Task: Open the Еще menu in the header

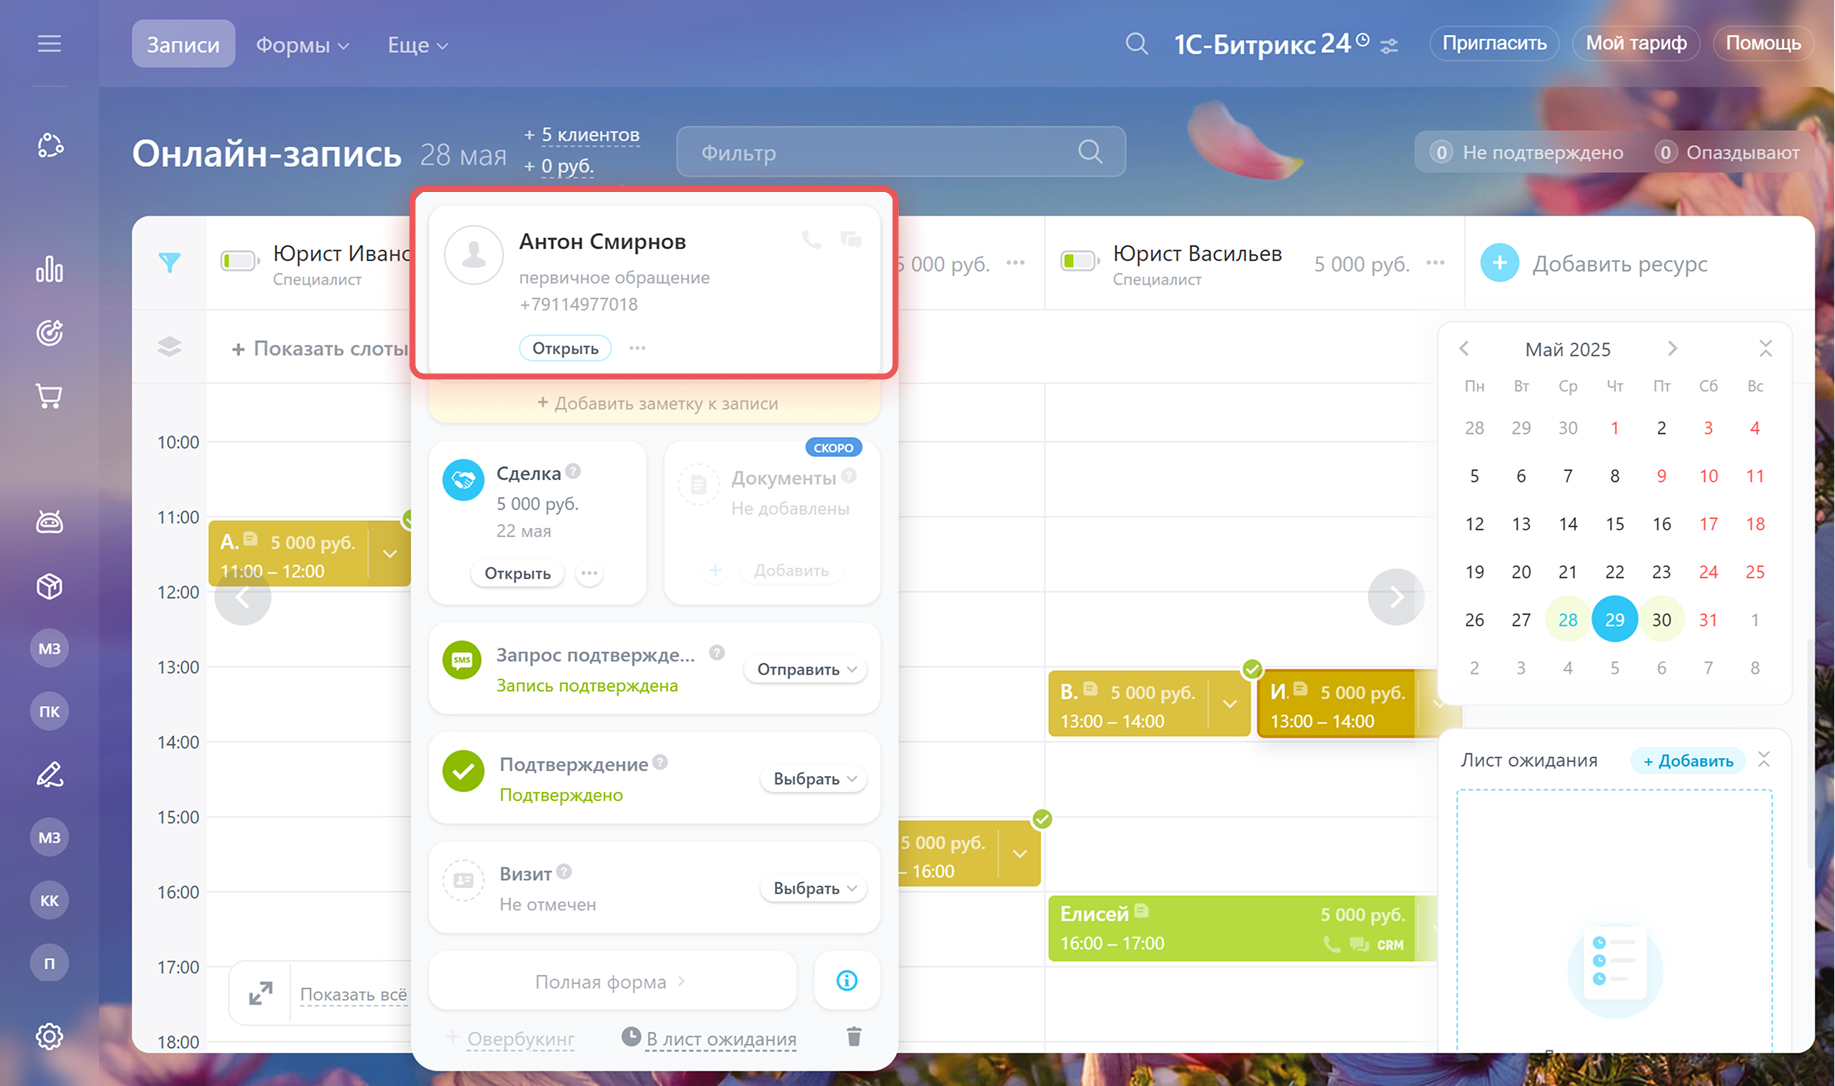Action: [417, 45]
